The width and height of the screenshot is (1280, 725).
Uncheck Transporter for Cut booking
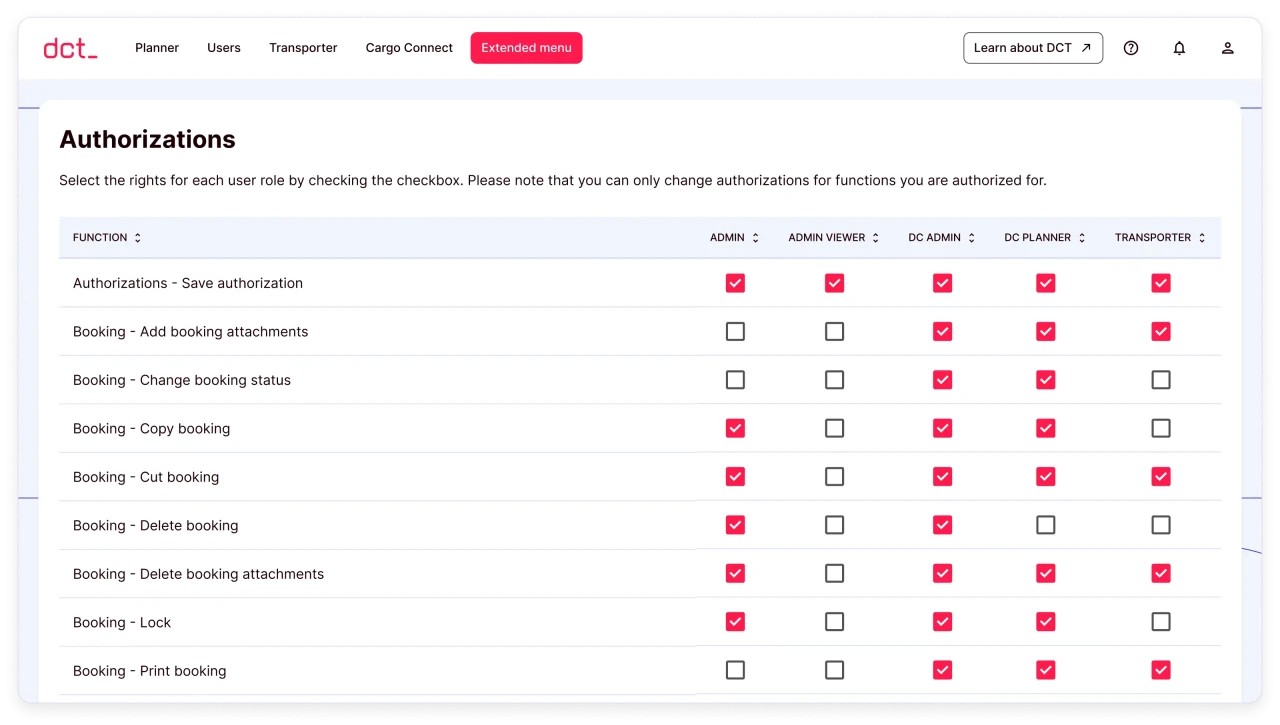(1160, 477)
